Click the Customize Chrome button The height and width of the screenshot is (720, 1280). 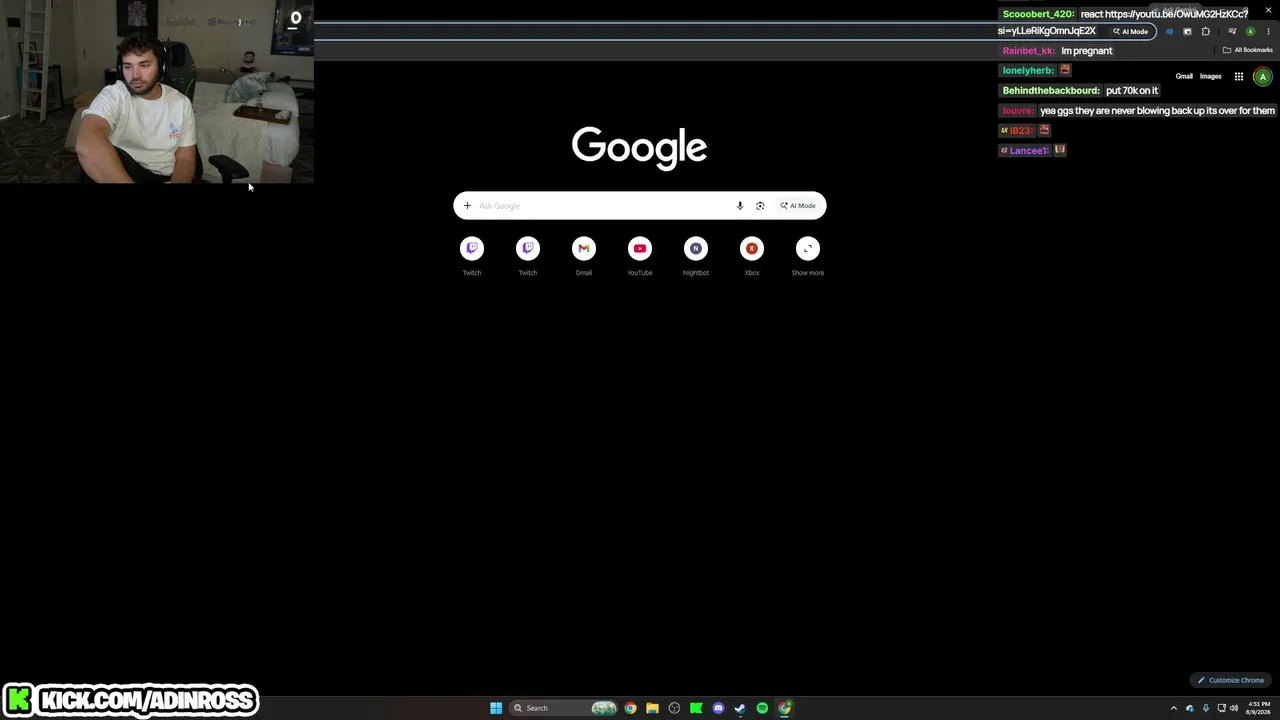pyautogui.click(x=1232, y=680)
